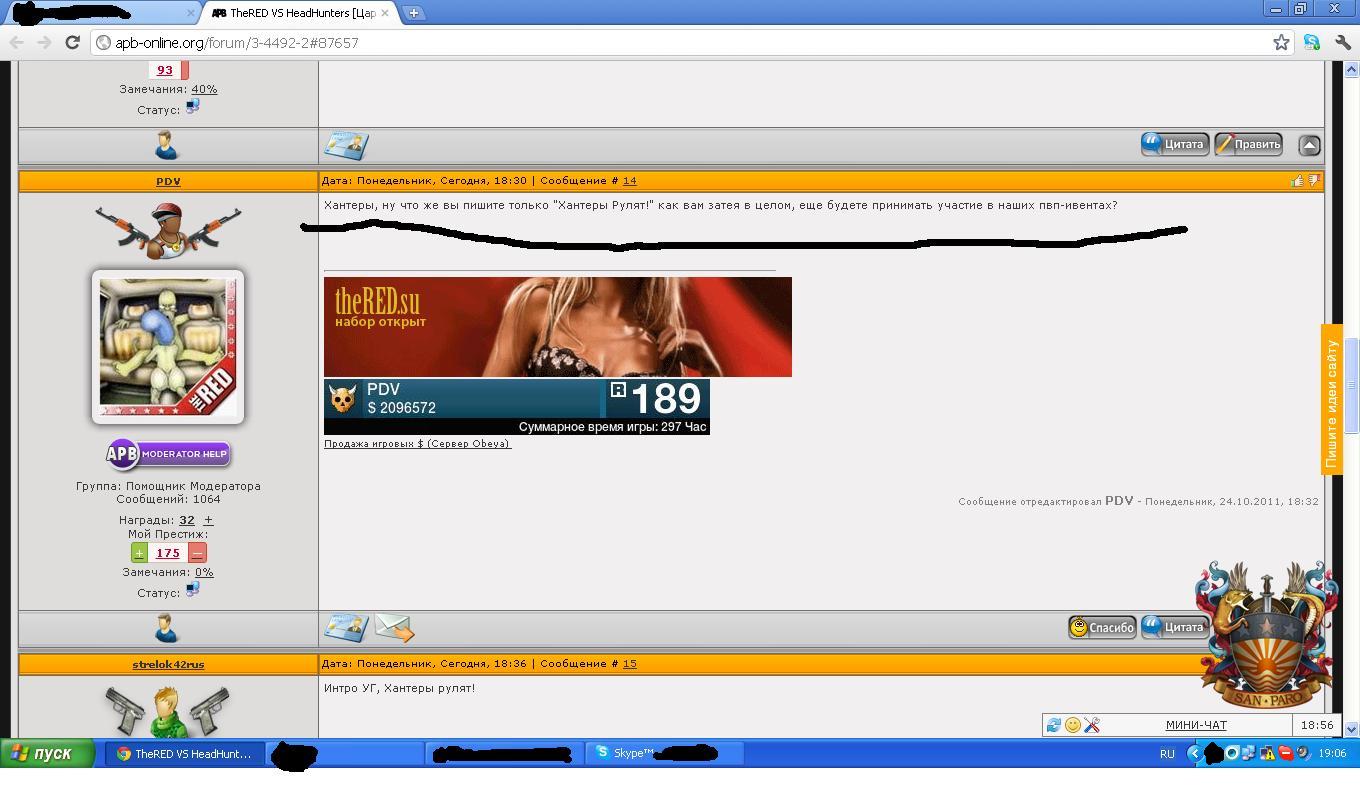Click thumbs-down icon on message 14
This screenshot has height=785, width=1360.
1314,181
